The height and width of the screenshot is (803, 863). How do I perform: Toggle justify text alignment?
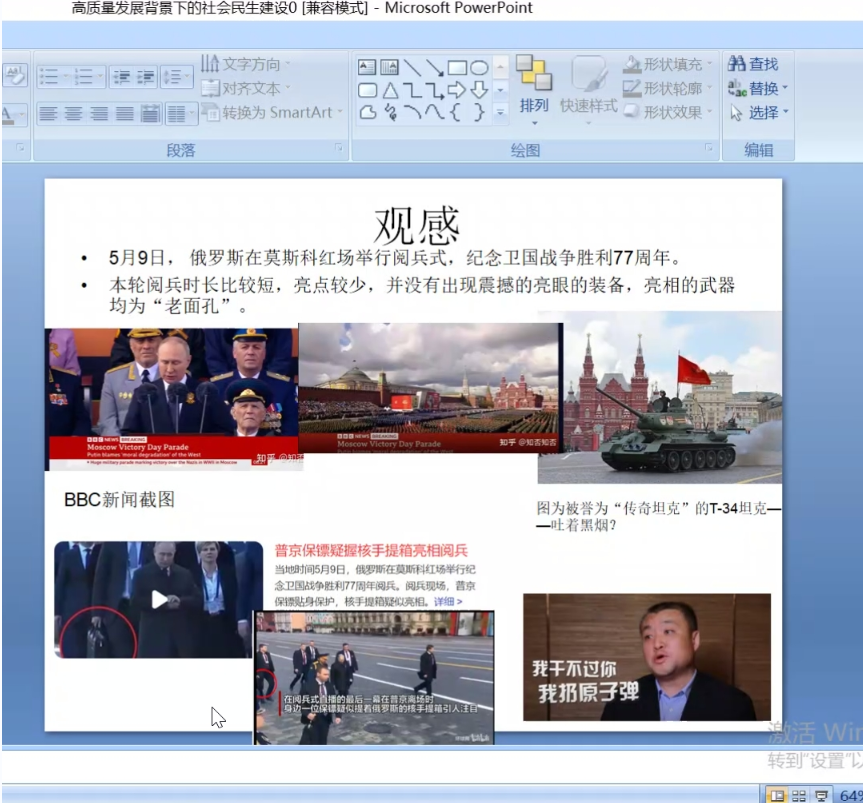tap(124, 114)
